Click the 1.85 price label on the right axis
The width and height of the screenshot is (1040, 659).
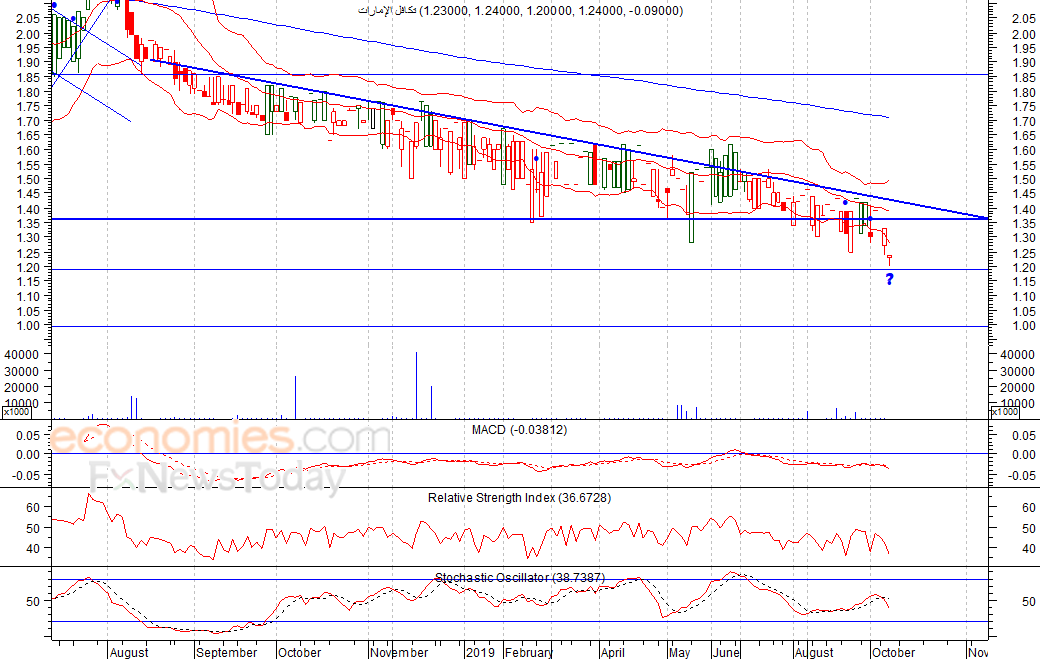point(1024,78)
